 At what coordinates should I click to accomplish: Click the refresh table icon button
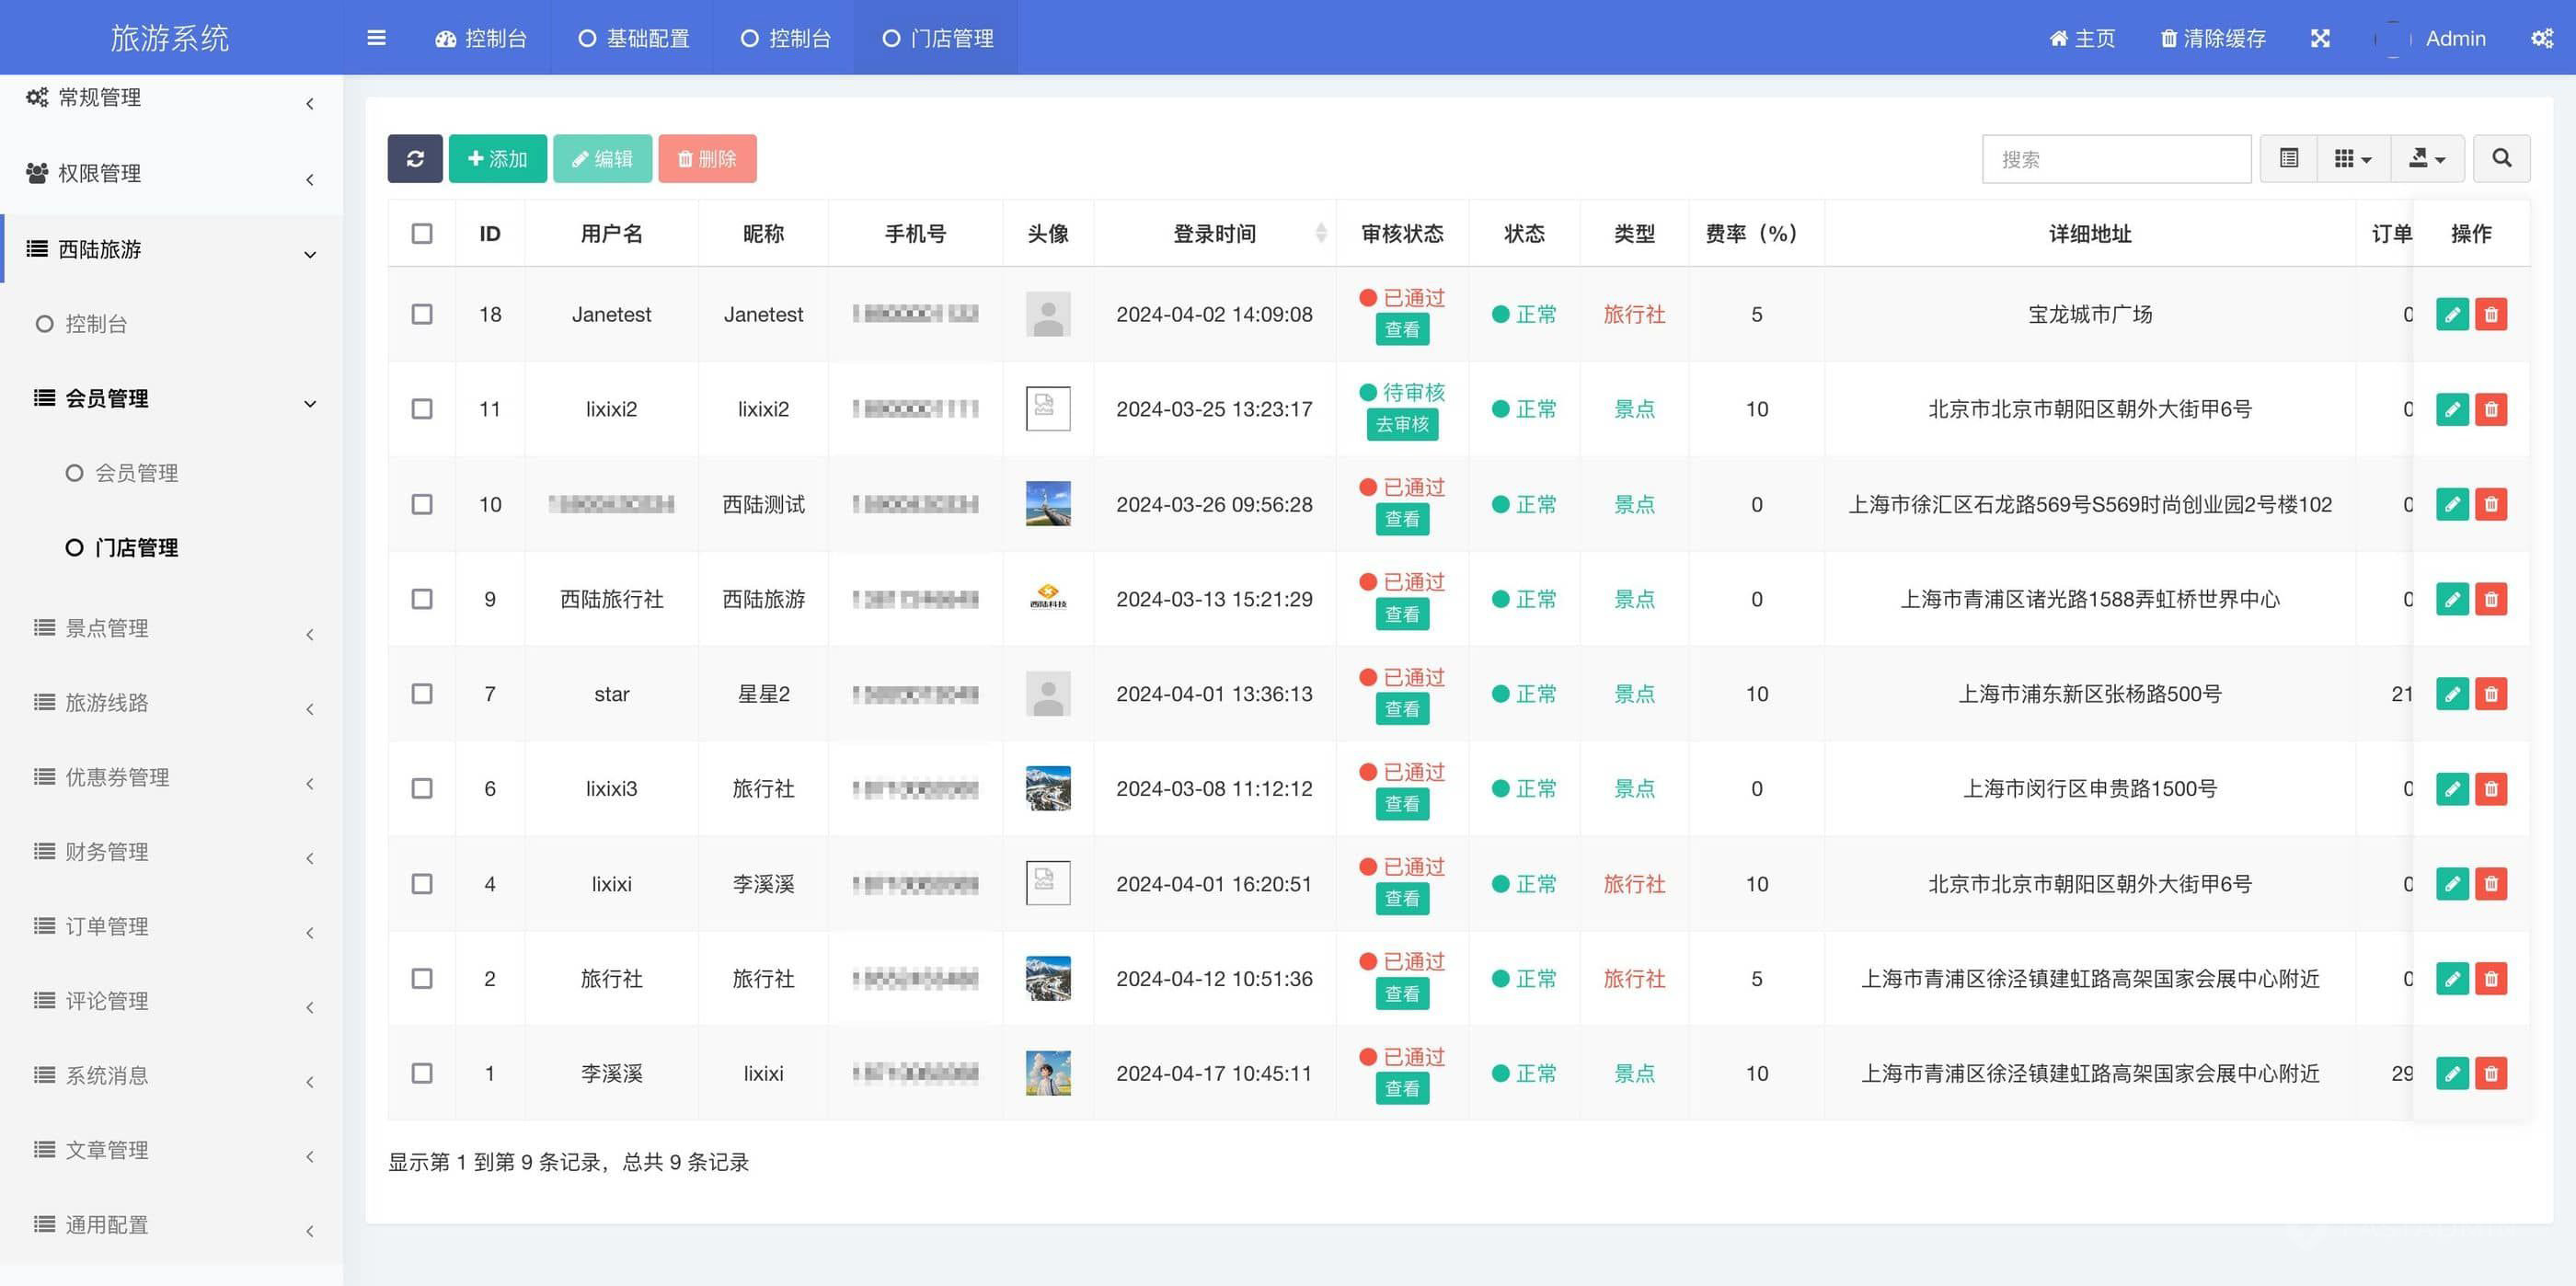[x=415, y=158]
